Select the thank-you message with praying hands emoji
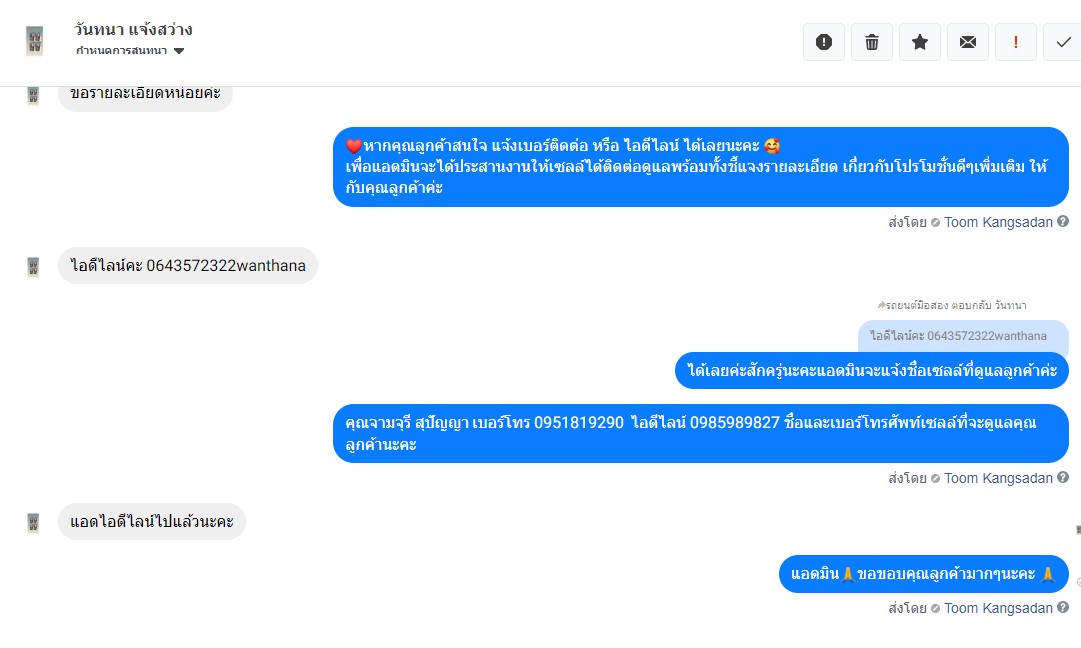The image size is (1081, 648). tap(924, 574)
